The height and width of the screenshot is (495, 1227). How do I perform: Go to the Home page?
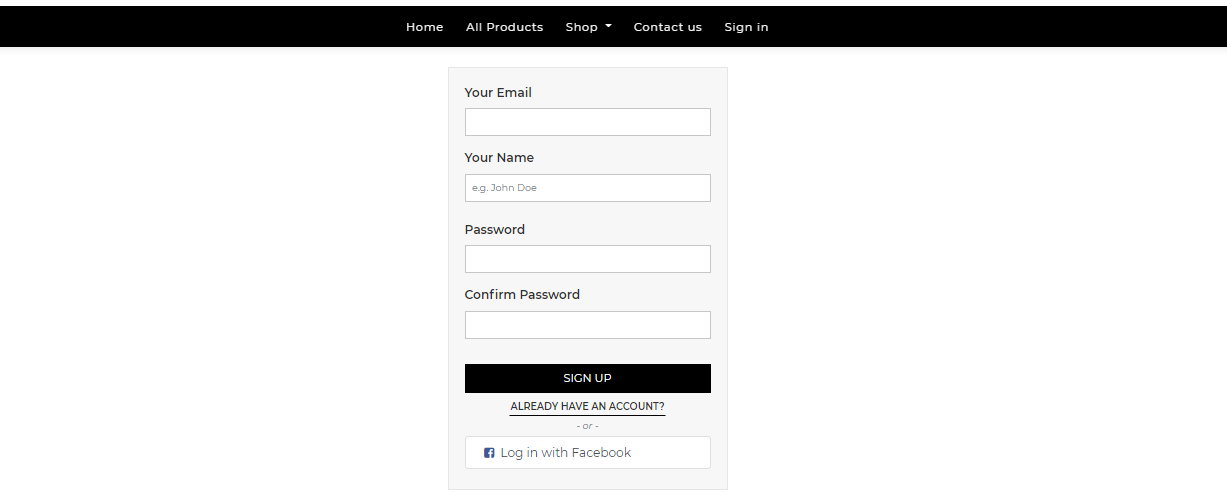pyautogui.click(x=424, y=27)
